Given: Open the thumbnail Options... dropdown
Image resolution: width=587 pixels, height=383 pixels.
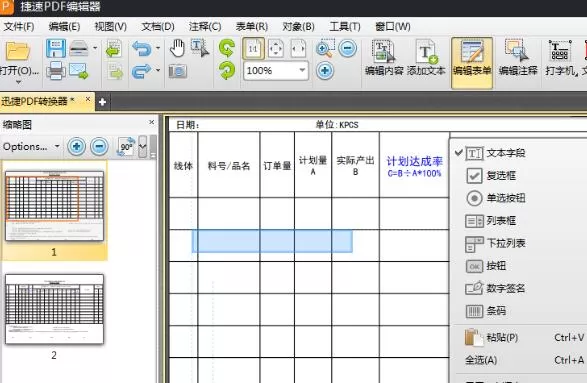Looking at the screenshot, I should (31, 146).
